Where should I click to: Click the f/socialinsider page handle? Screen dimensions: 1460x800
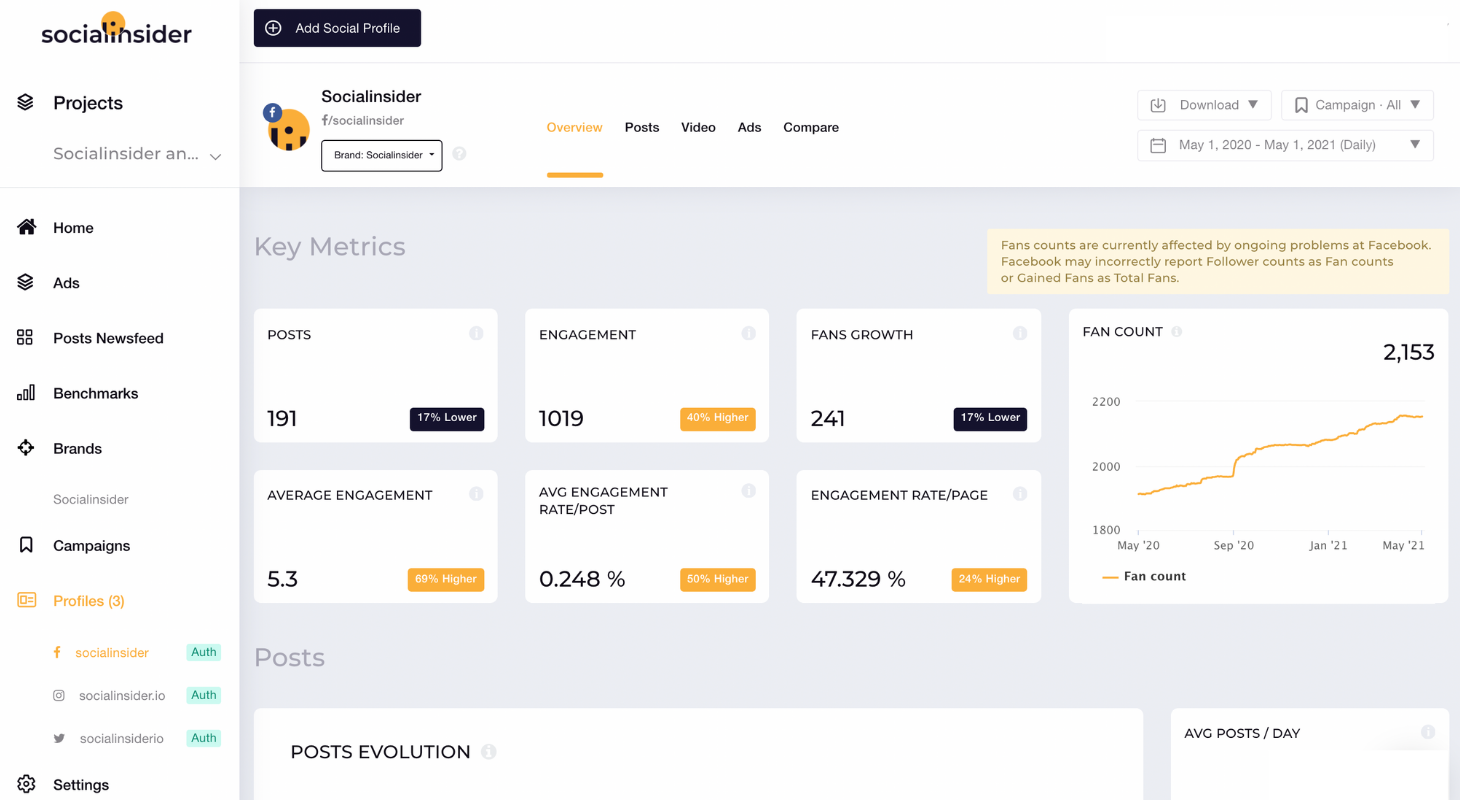point(363,120)
